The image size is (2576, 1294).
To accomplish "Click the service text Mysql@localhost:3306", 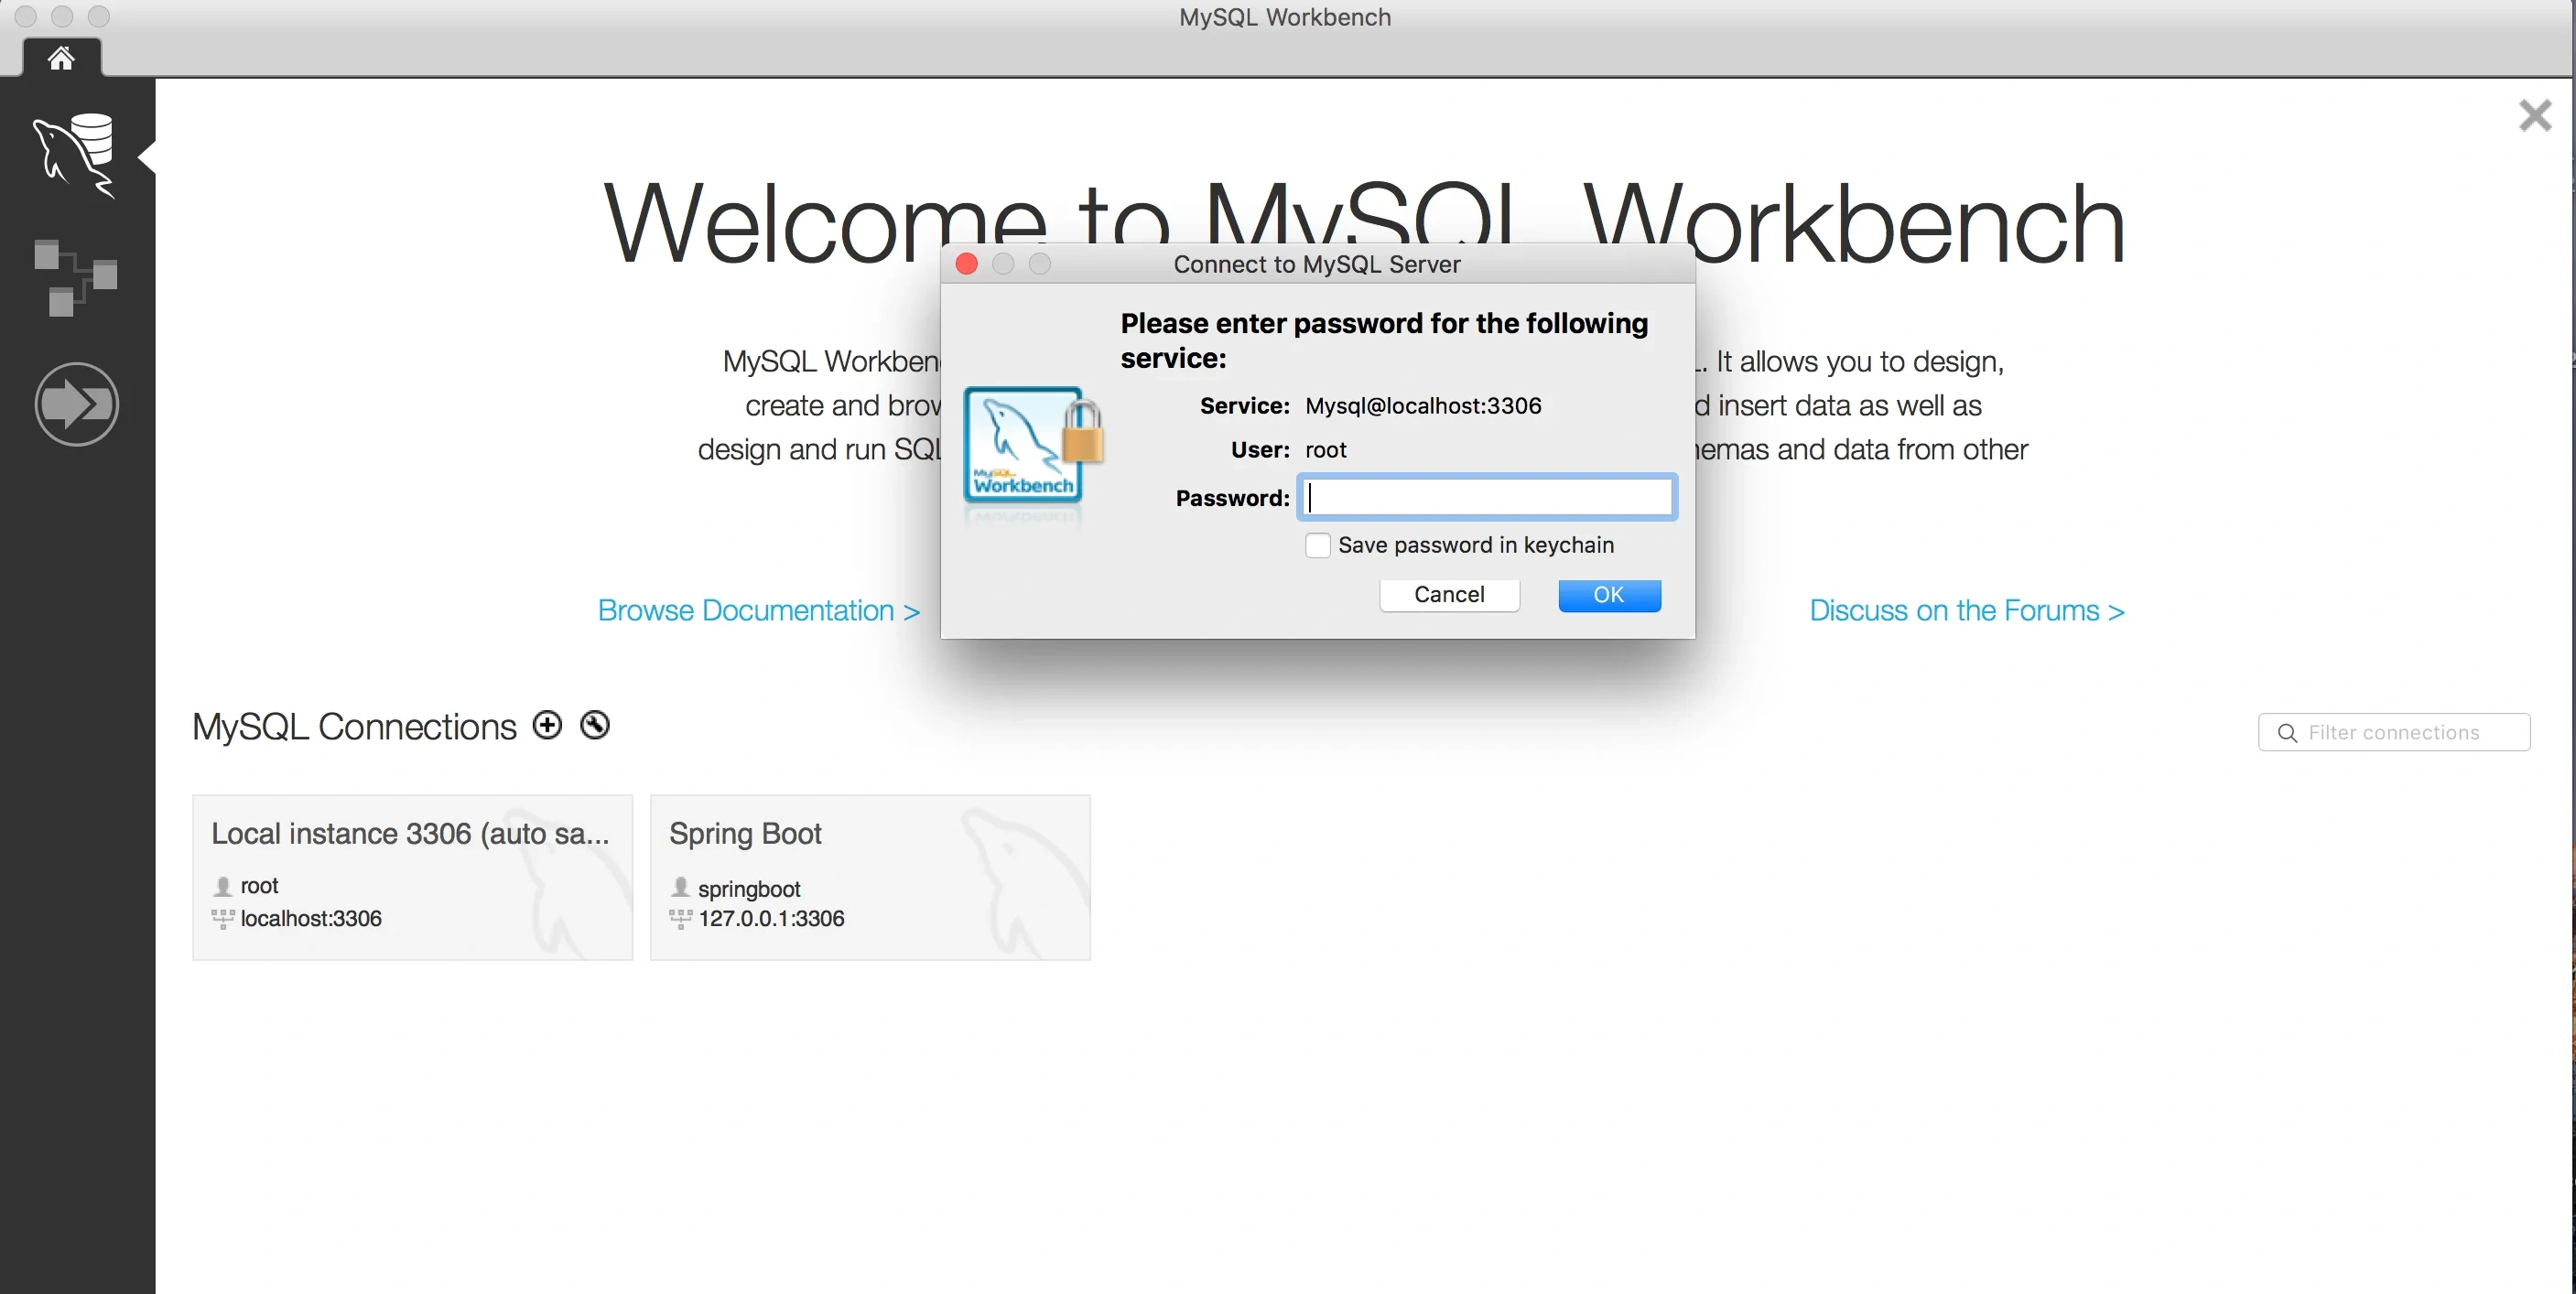I will (x=1423, y=406).
